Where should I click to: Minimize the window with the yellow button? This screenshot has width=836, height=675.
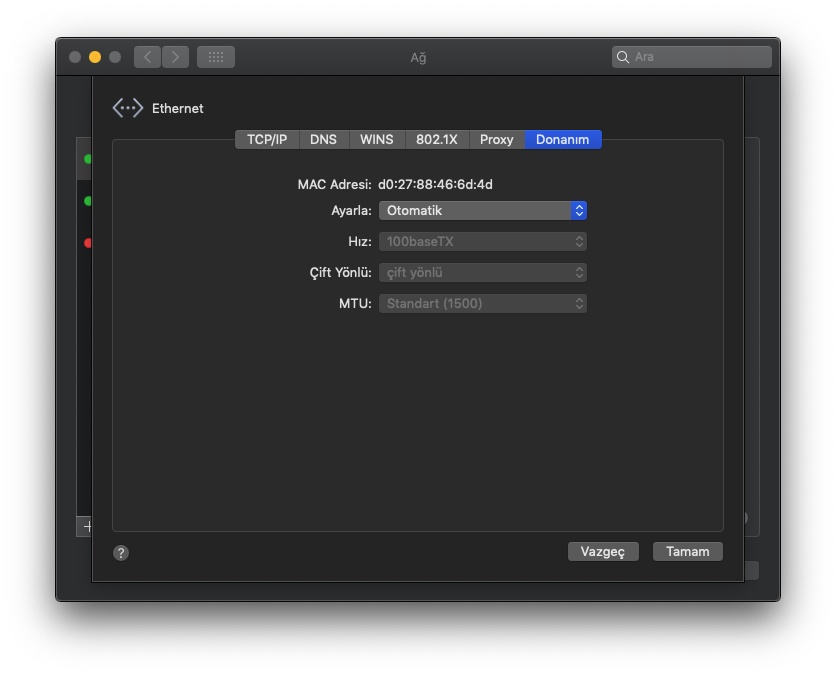pos(95,57)
